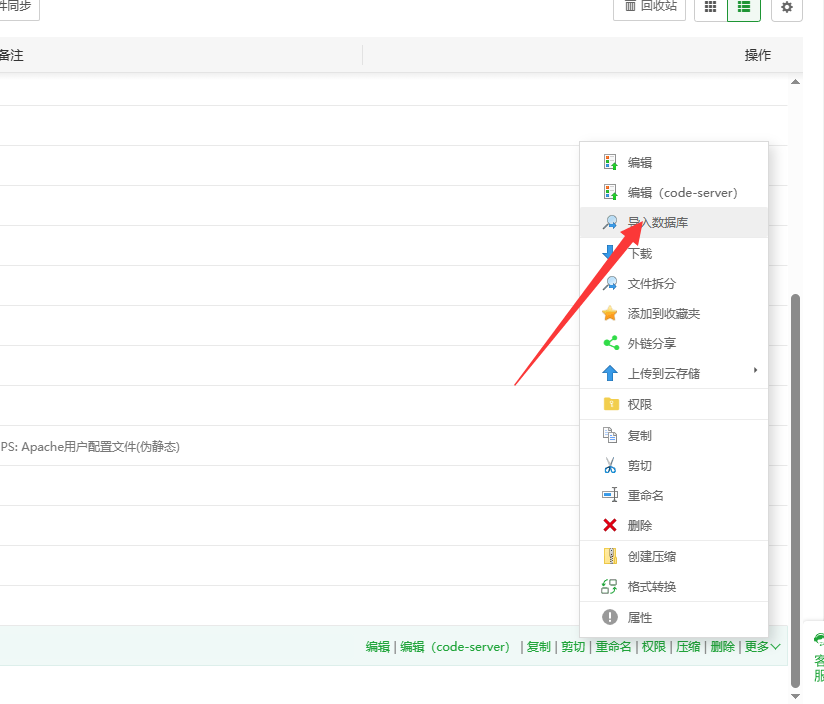Viewport: 824px width, 704px height.
Task: Choose 属性 menu entry
Action: coord(674,617)
